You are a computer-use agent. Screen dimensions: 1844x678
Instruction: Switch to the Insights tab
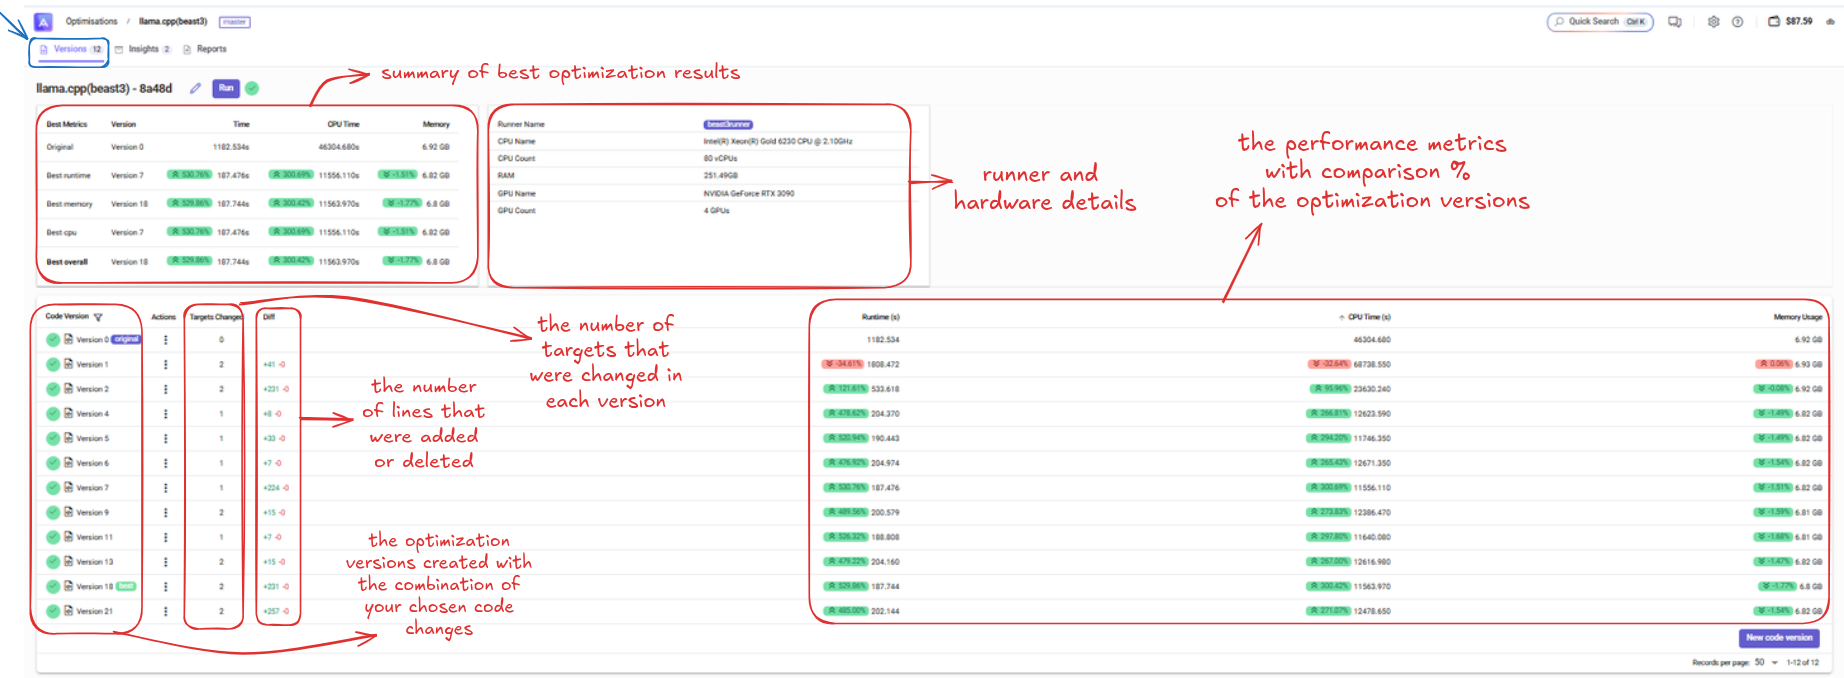[142, 49]
